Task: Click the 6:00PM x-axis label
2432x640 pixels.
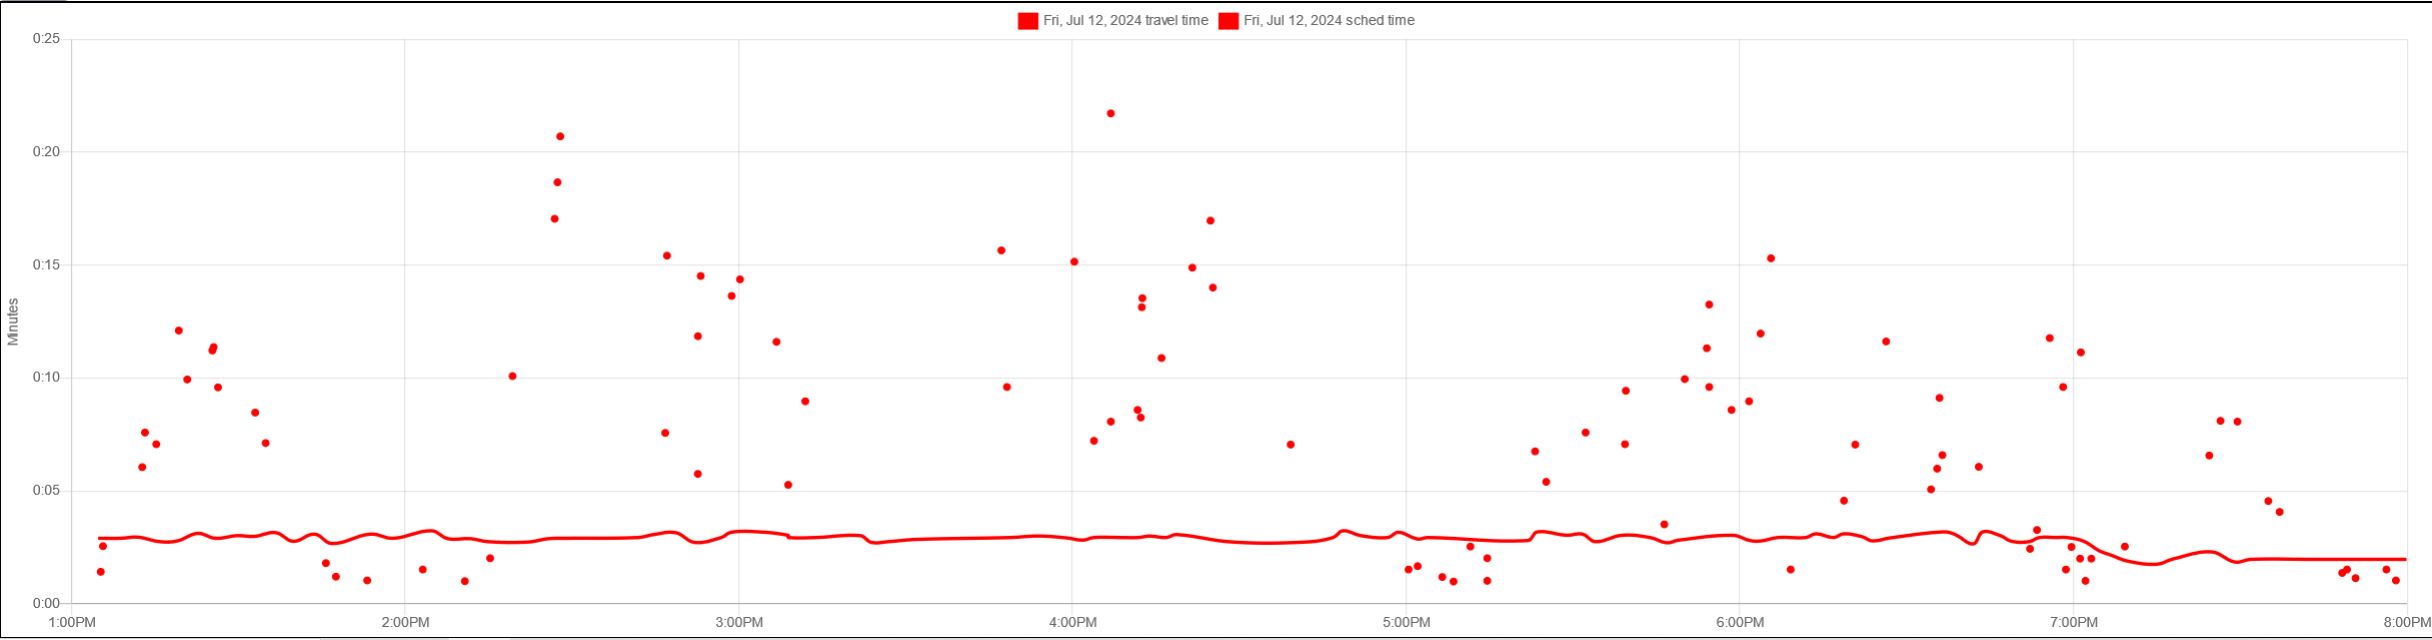Action: 1739,623
